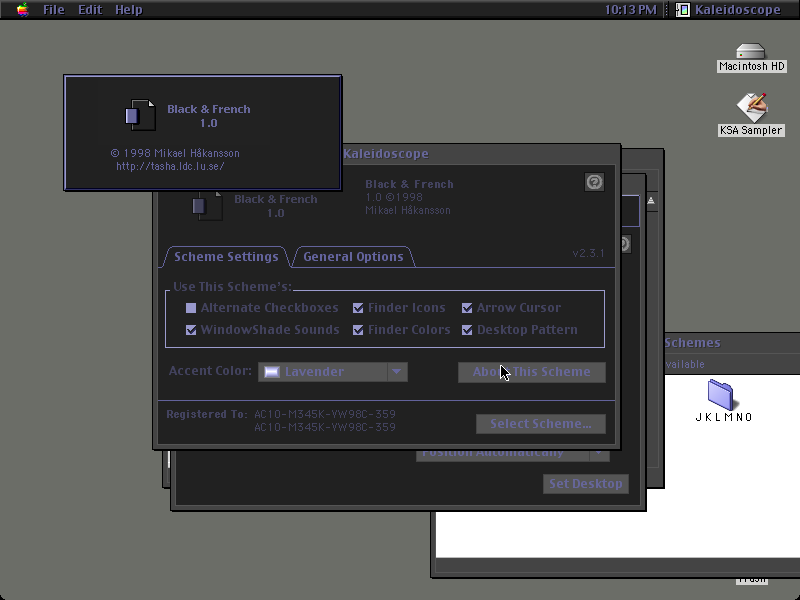The height and width of the screenshot is (600, 800).
Task: Click the Accent Color: label
Action: coord(210,371)
